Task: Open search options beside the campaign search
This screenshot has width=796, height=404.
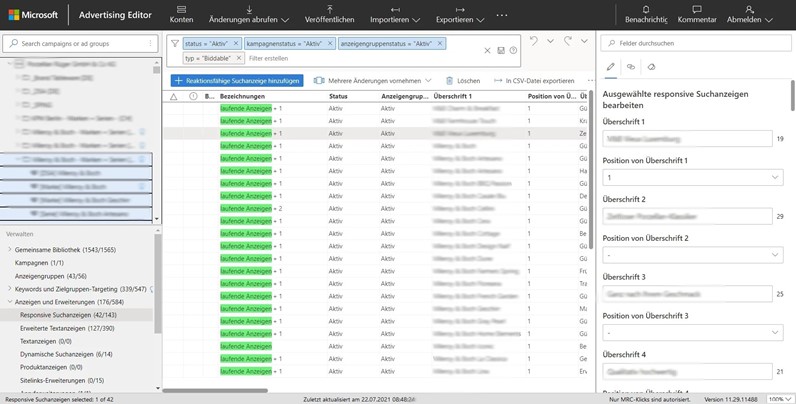Action: (150, 44)
